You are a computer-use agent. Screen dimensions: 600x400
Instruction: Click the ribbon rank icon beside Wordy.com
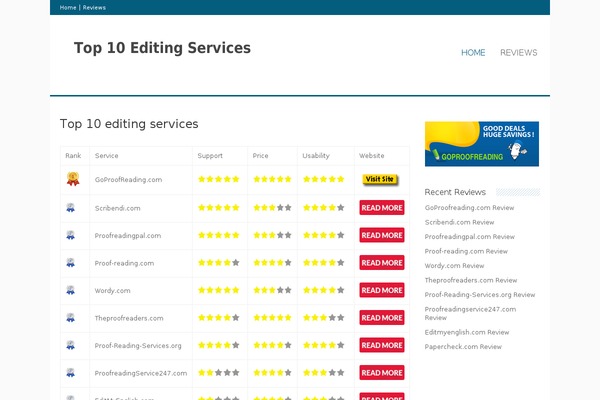[70, 290]
